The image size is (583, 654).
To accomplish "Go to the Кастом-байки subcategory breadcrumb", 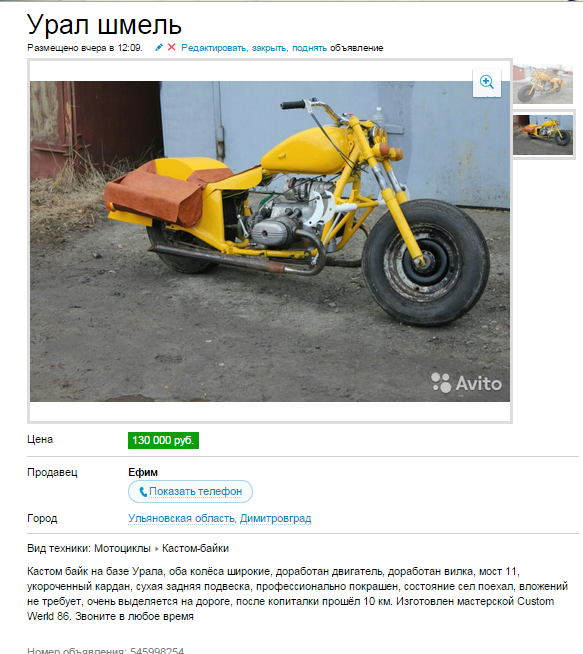I will (x=195, y=548).
